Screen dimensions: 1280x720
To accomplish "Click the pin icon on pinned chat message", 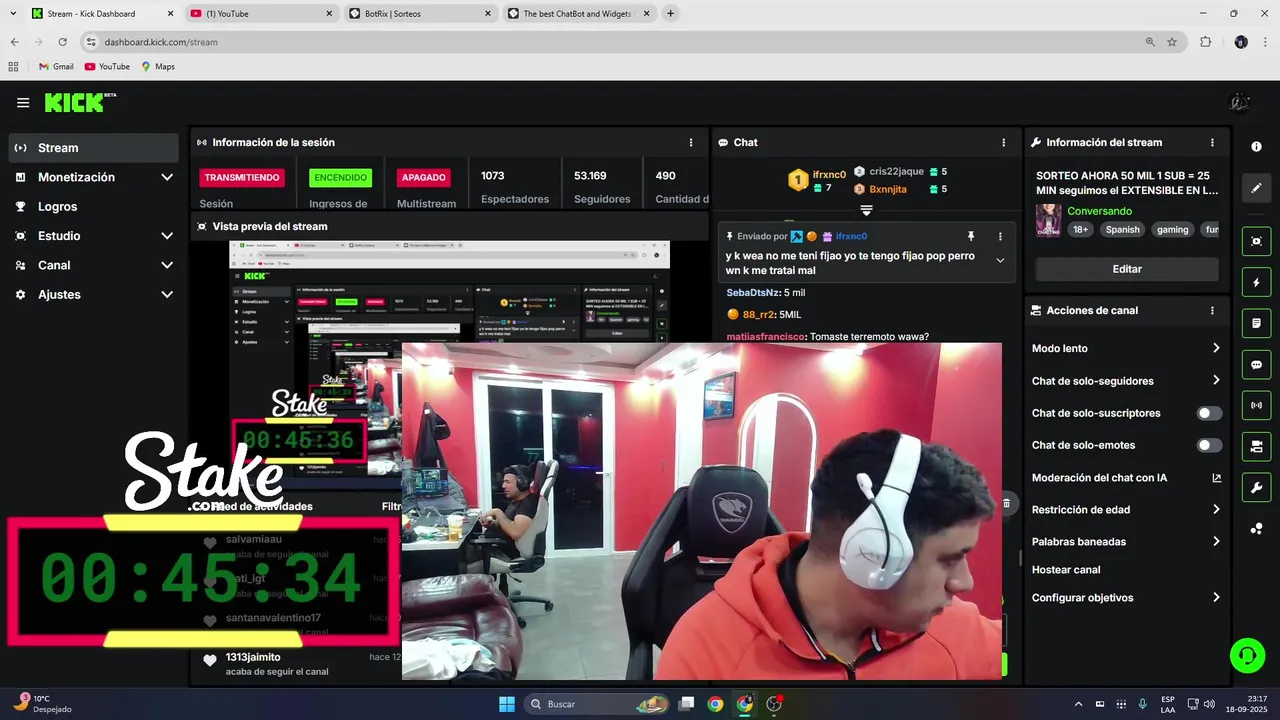I will 970,236.
